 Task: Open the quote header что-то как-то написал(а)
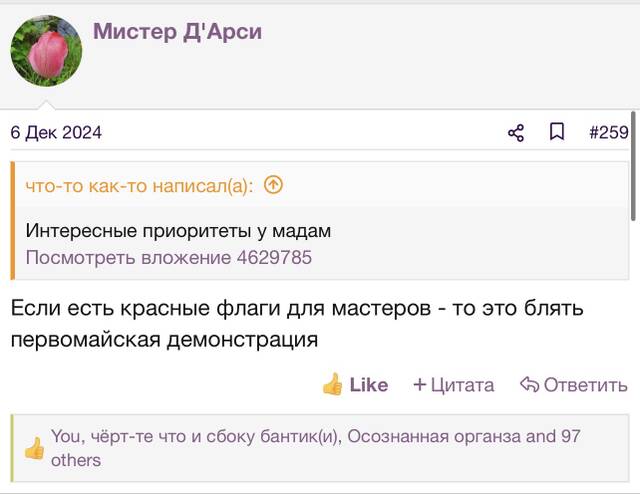(x=139, y=186)
